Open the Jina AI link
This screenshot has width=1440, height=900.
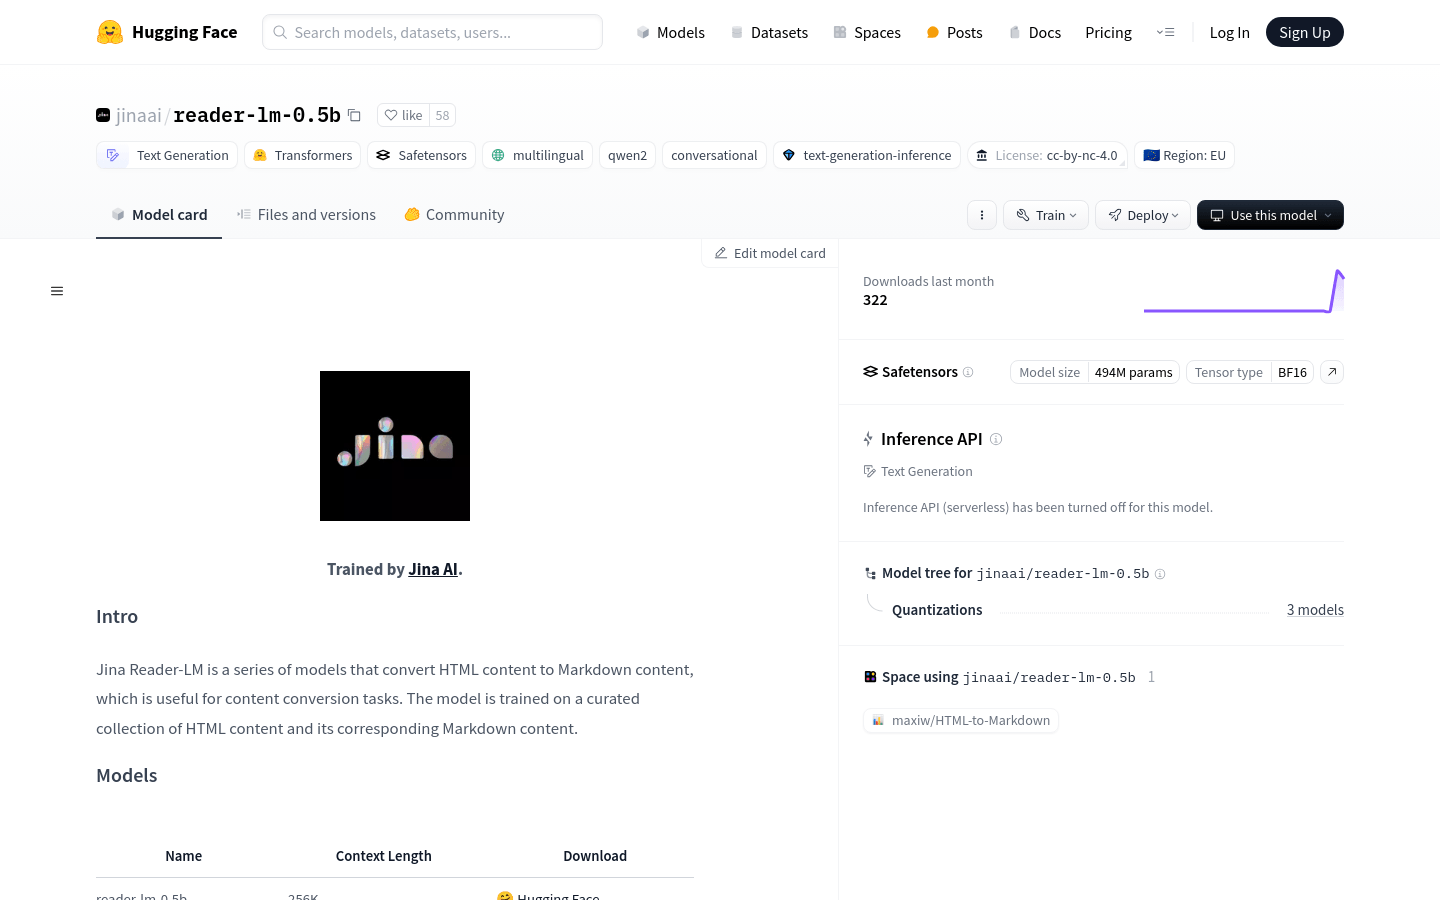click(433, 569)
